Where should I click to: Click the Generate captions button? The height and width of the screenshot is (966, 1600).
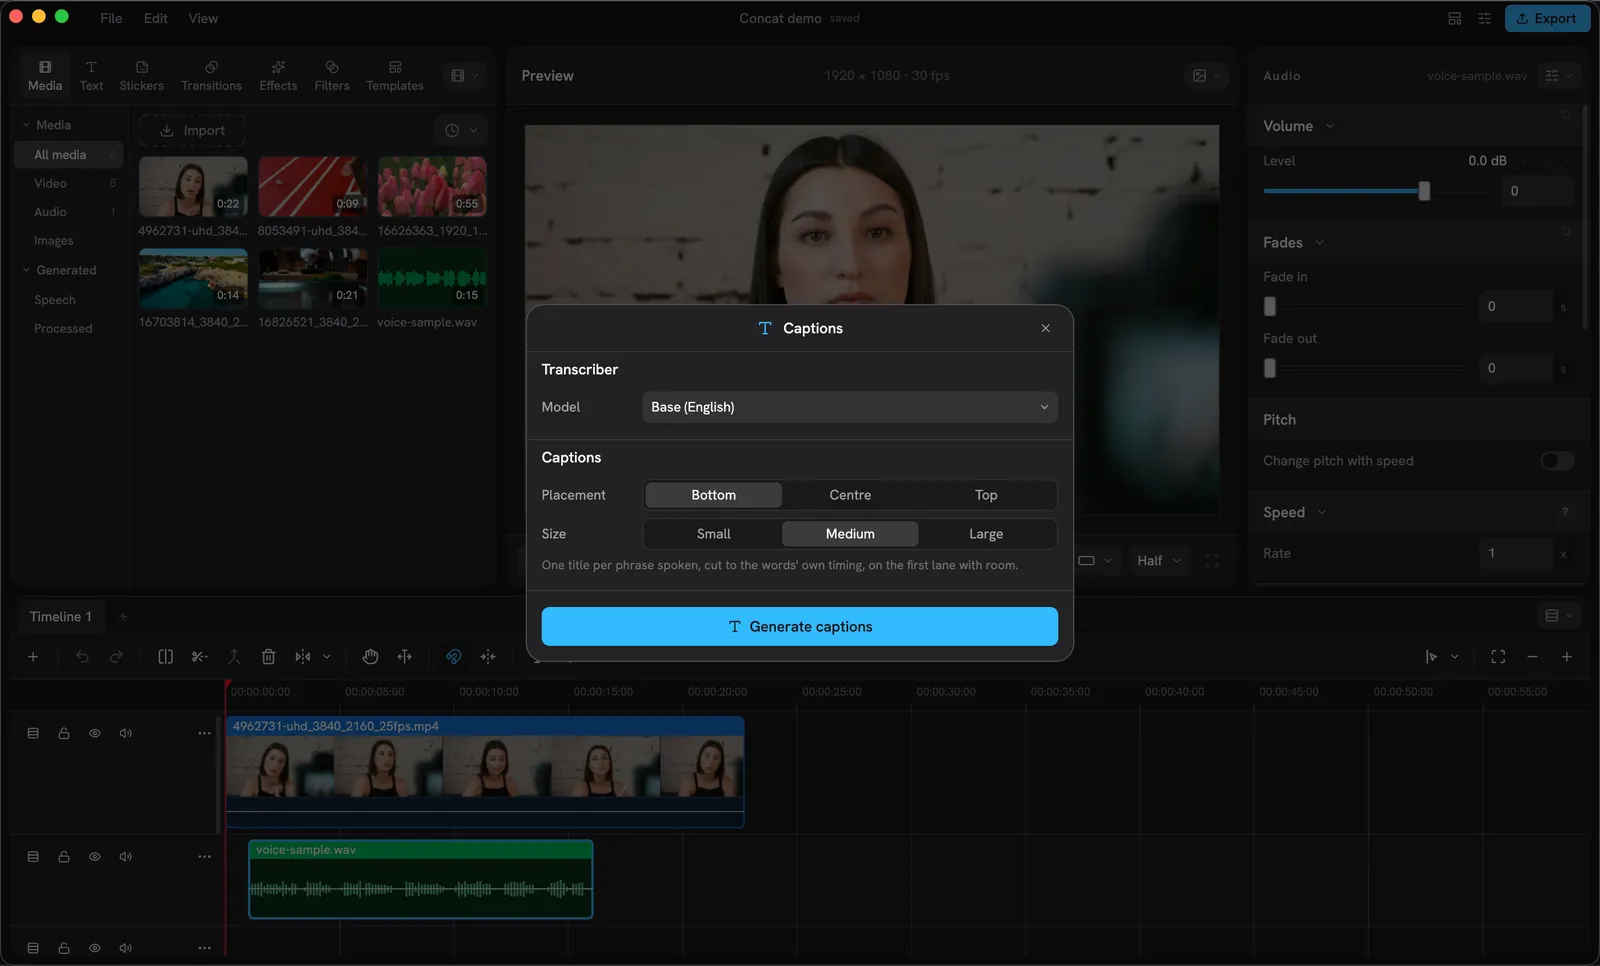tap(800, 627)
